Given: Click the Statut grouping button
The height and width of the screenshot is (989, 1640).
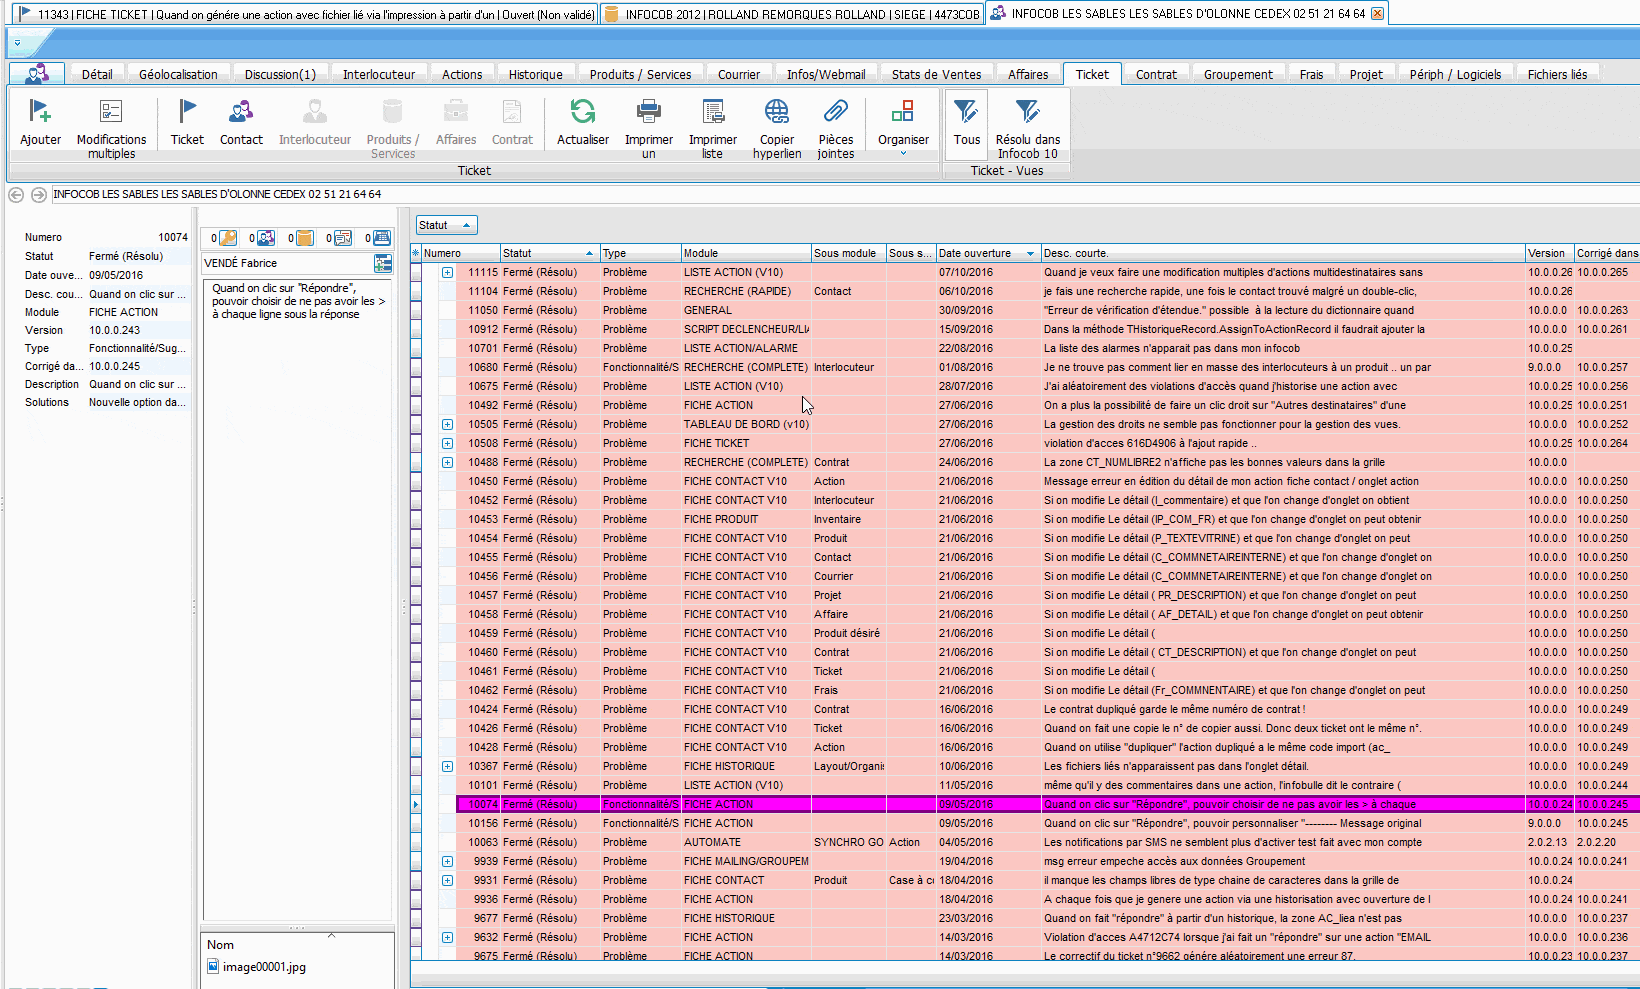Looking at the screenshot, I should click(x=446, y=225).
